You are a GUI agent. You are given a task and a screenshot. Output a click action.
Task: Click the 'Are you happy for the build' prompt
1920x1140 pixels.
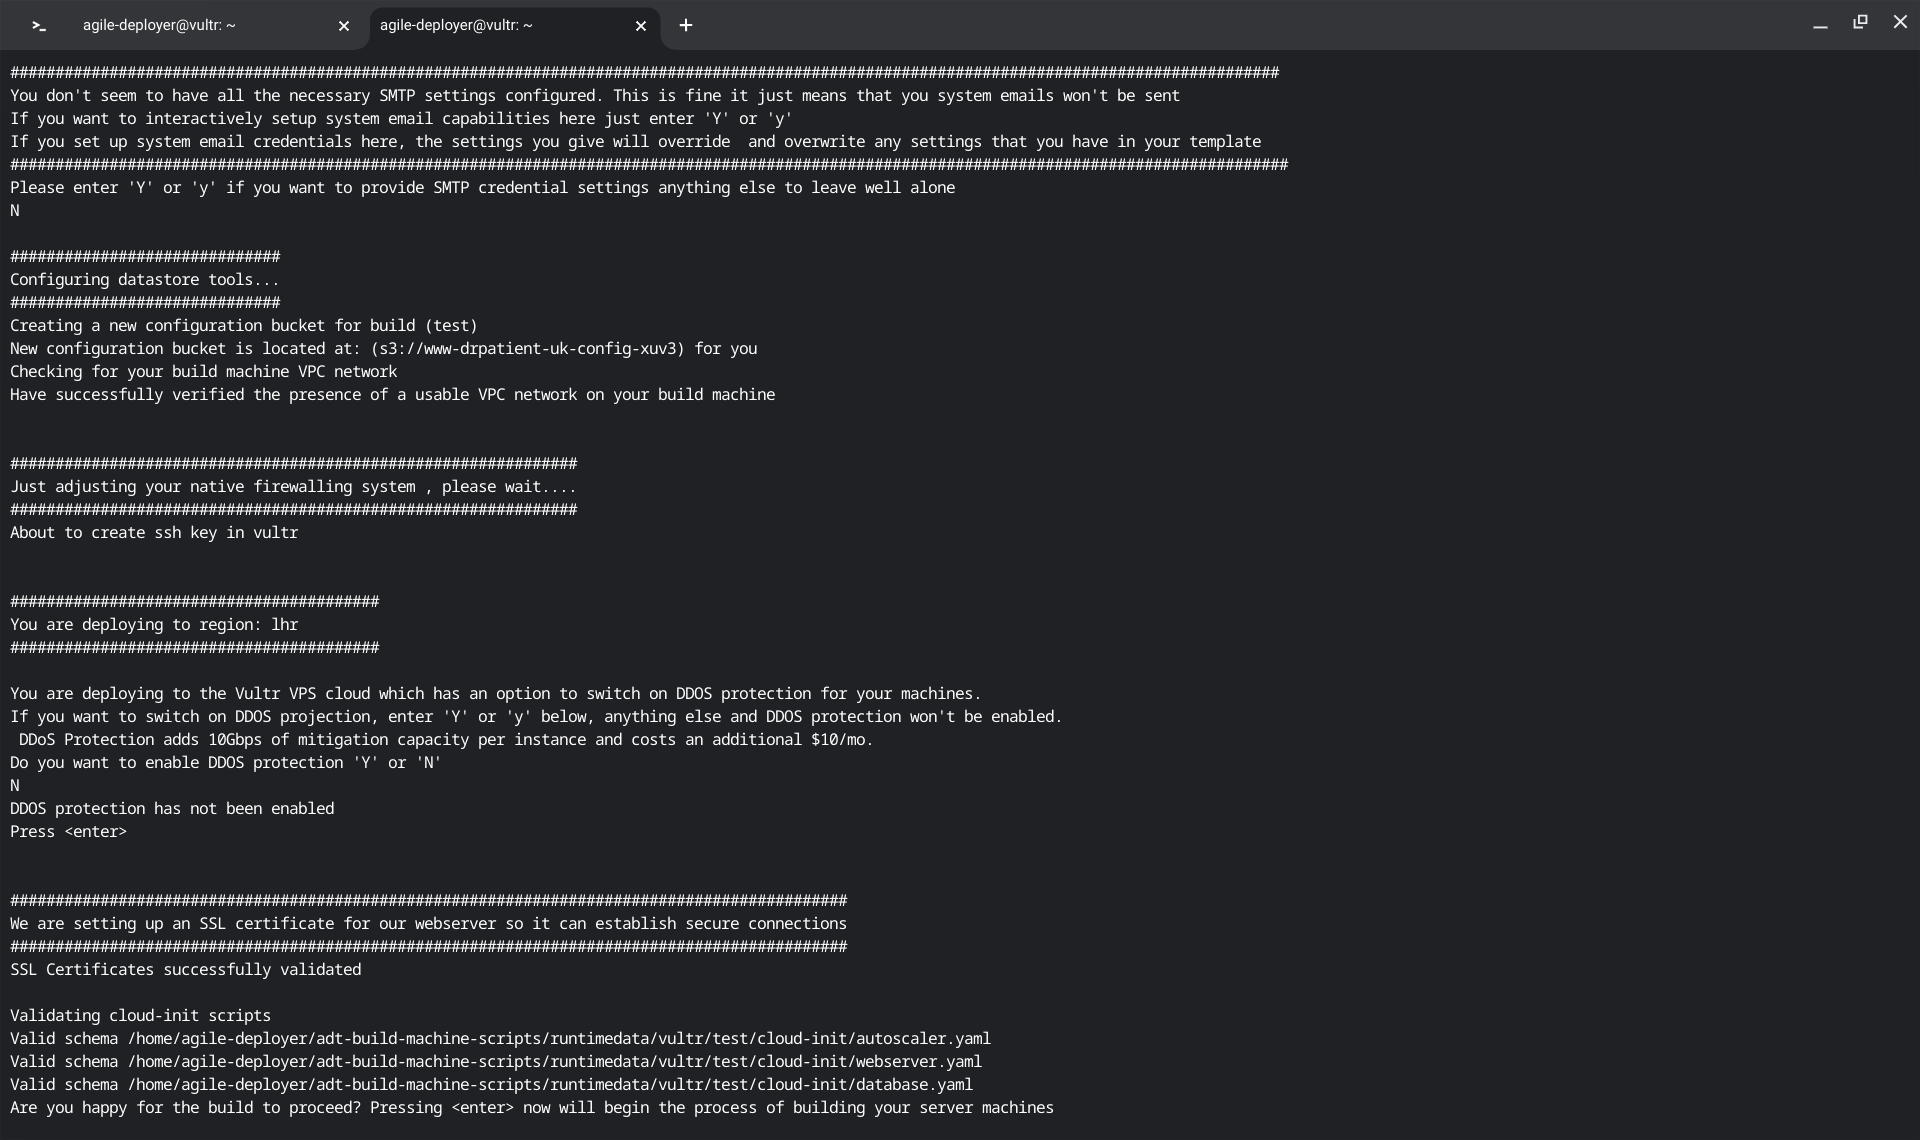(x=532, y=1108)
